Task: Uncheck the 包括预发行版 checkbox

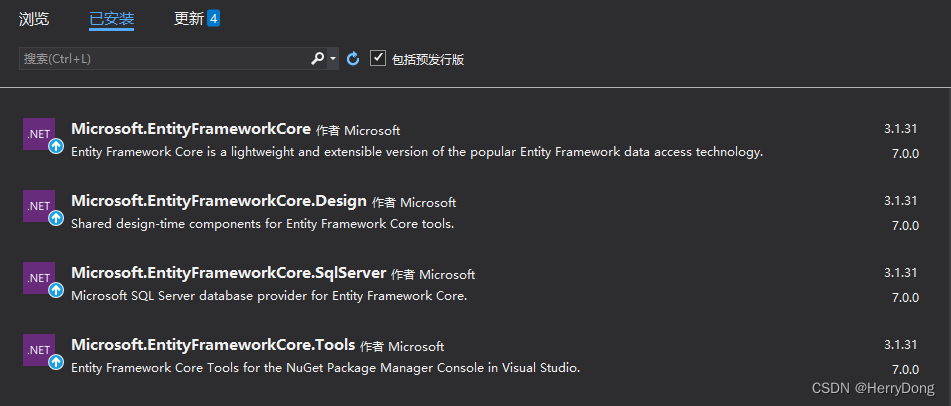Action: click(378, 58)
